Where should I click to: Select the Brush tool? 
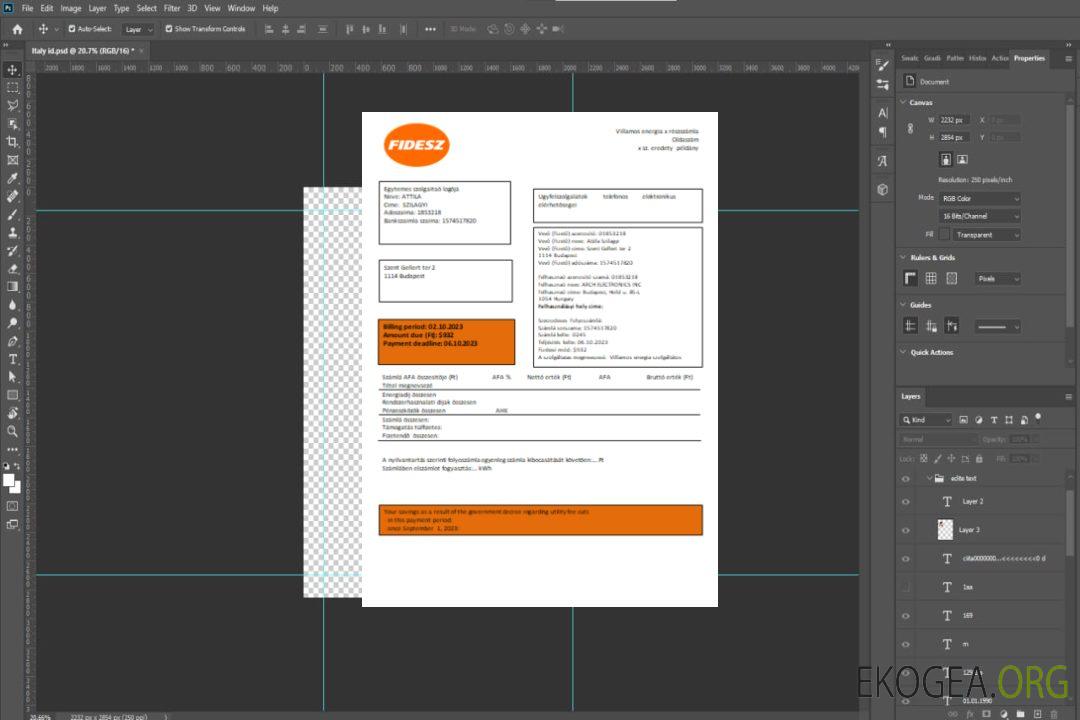click(12, 214)
